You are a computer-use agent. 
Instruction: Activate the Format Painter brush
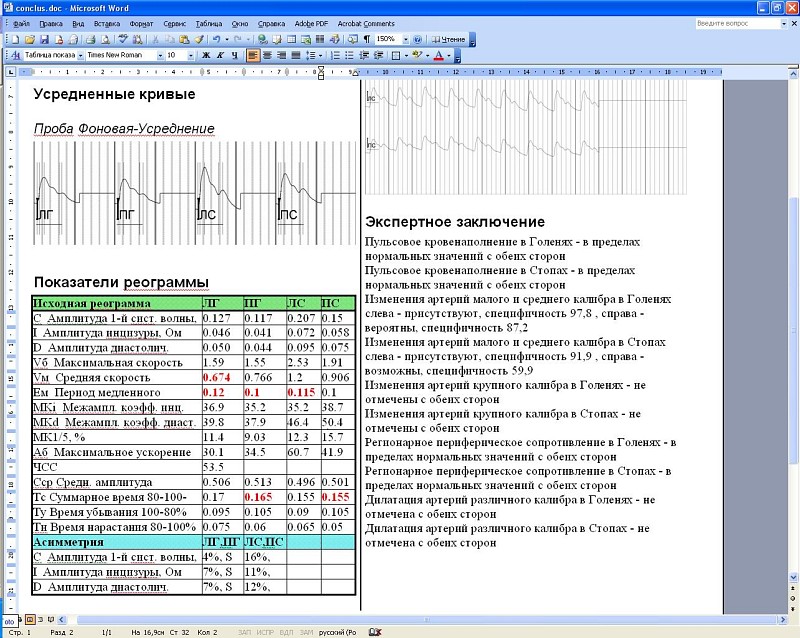tap(199, 39)
